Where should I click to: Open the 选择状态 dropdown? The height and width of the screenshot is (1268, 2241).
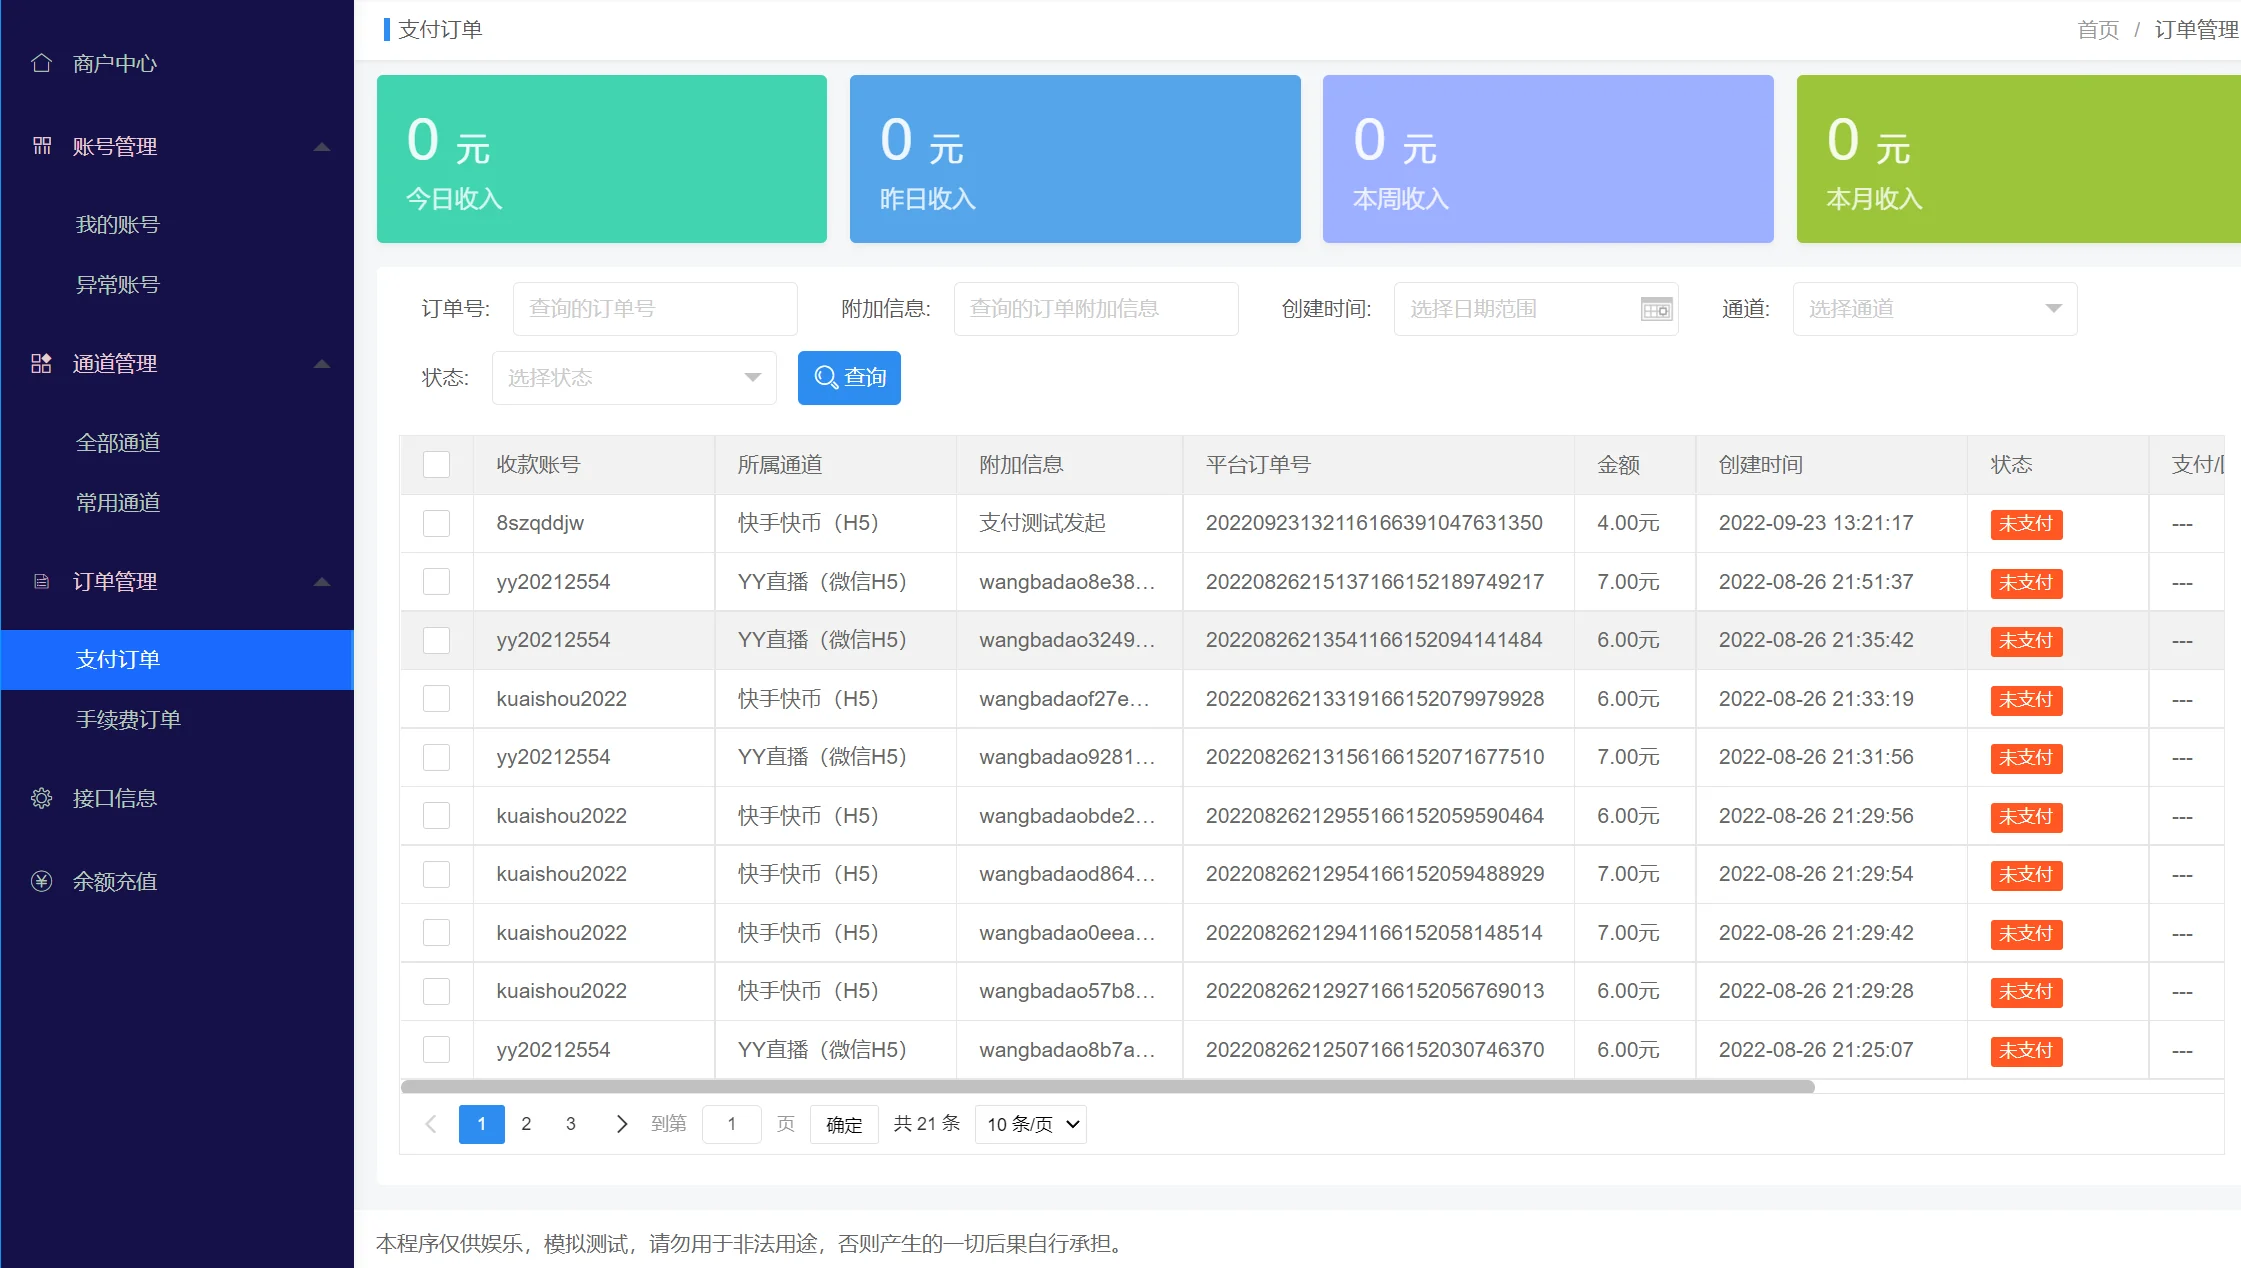pyautogui.click(x=633, y=378)
